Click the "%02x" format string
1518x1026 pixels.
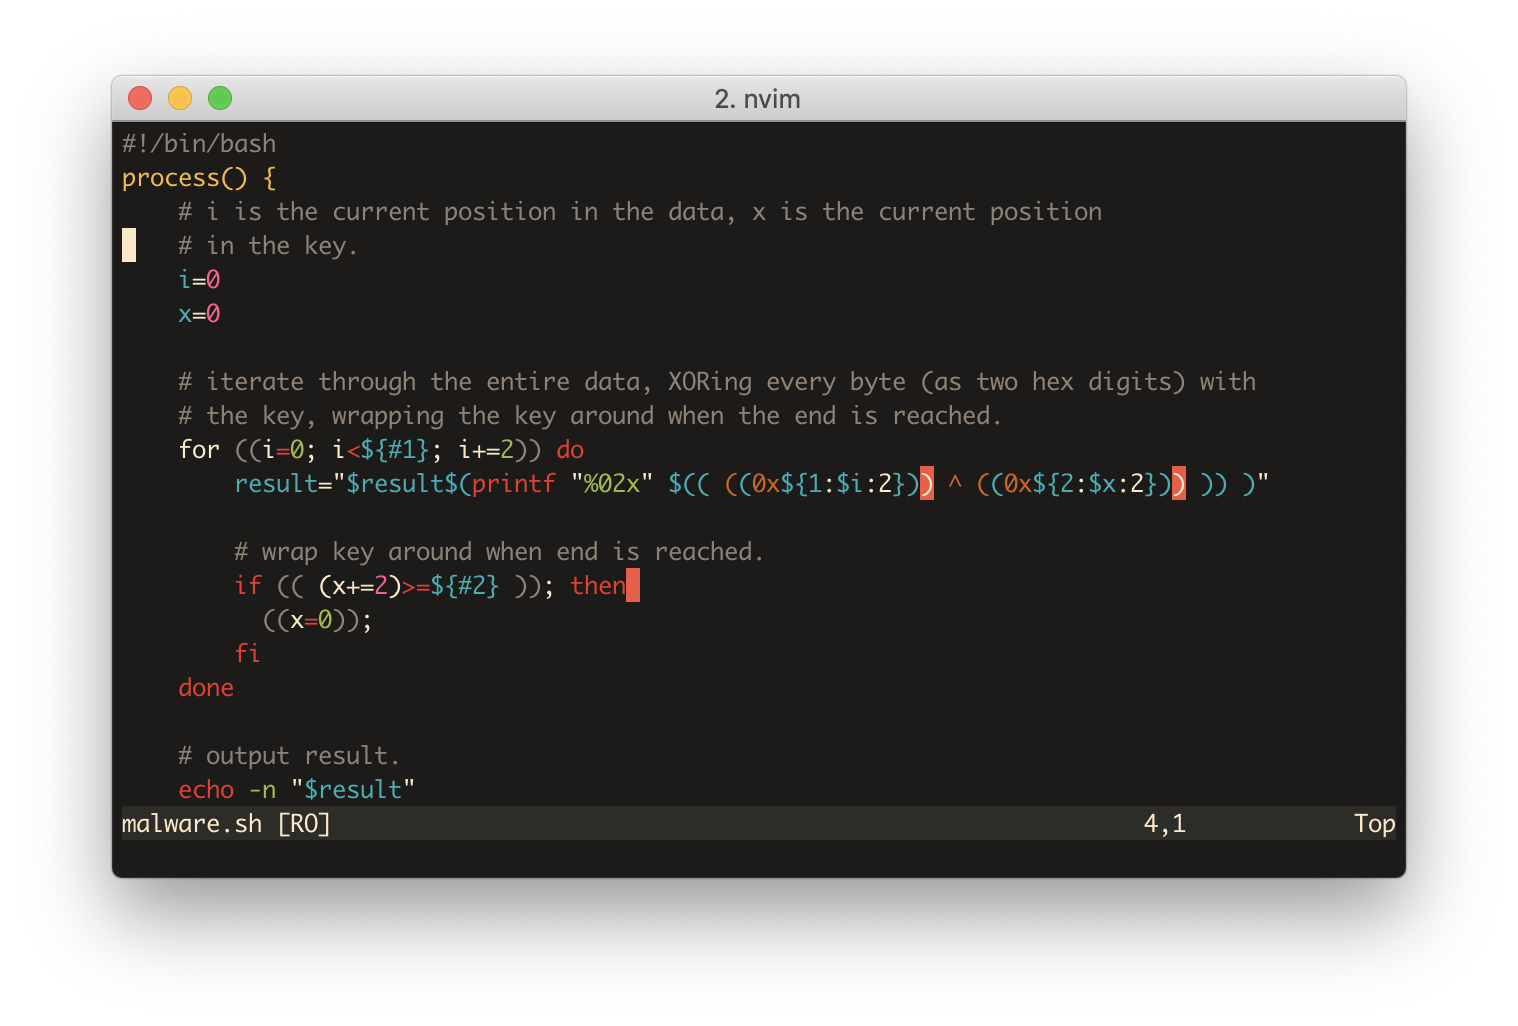[612, 484]
